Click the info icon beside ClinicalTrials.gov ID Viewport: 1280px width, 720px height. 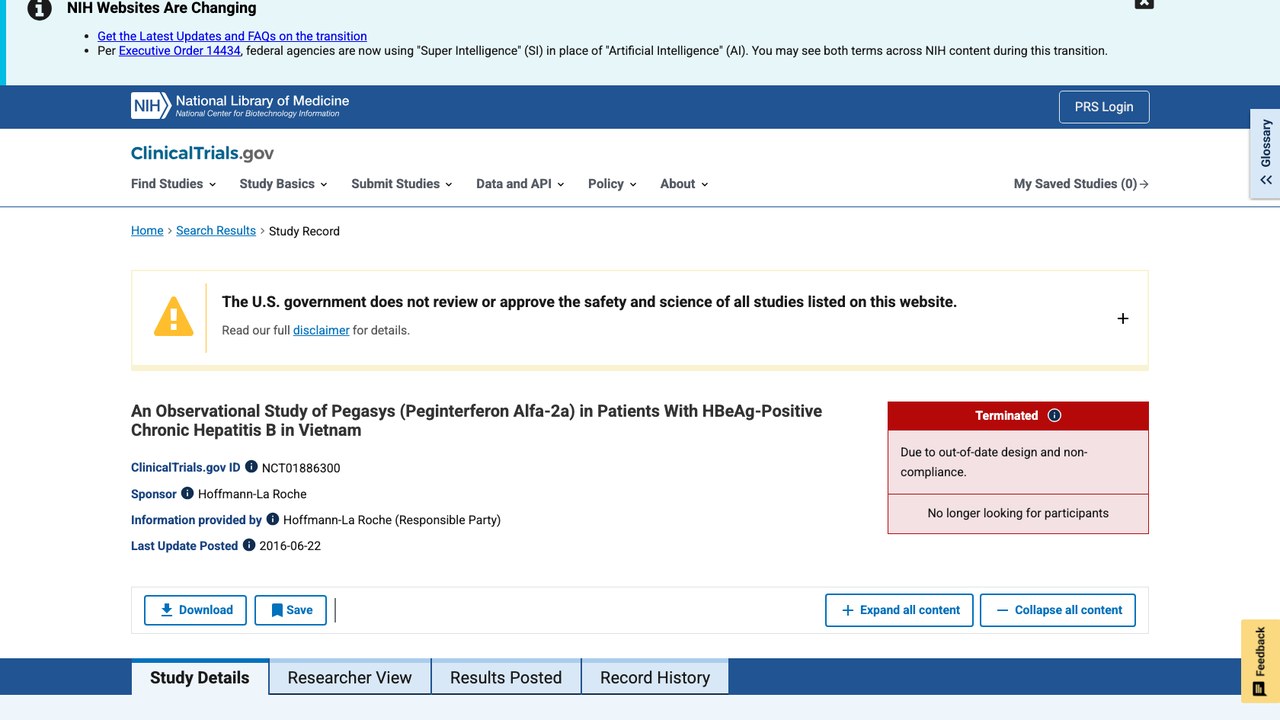coord(252,467)
